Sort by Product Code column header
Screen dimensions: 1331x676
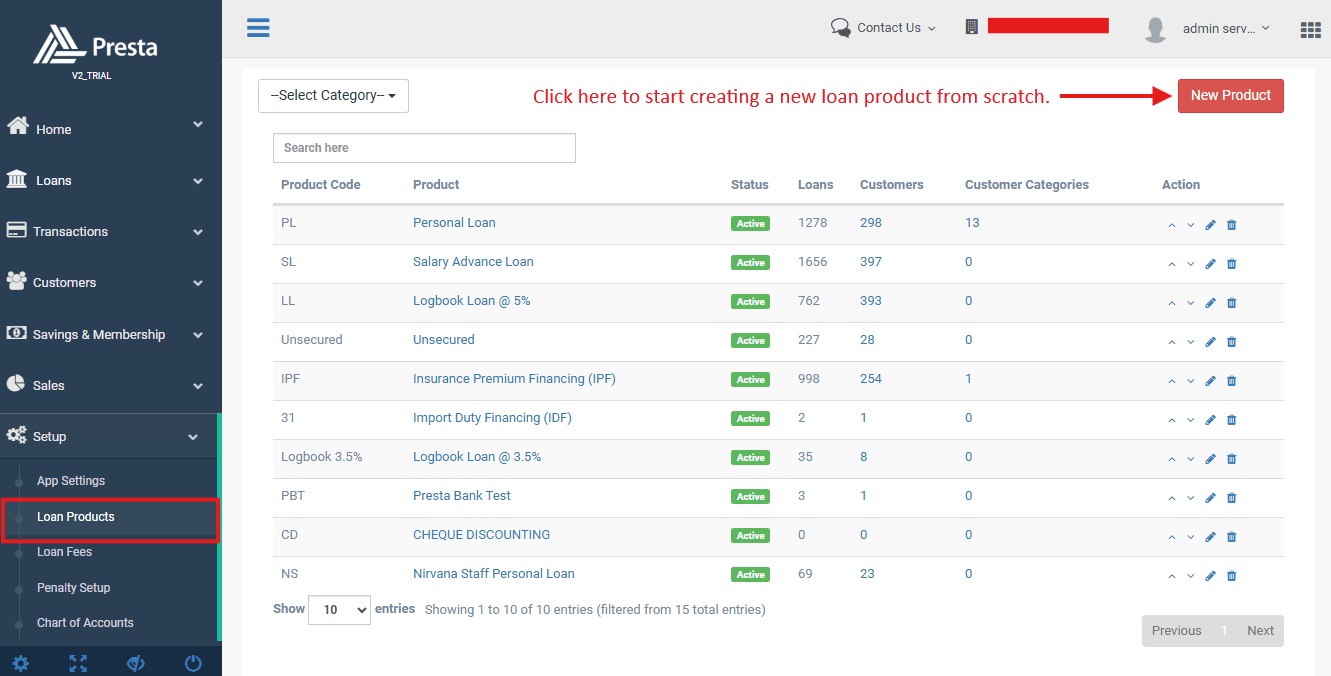tap(321, 185)
